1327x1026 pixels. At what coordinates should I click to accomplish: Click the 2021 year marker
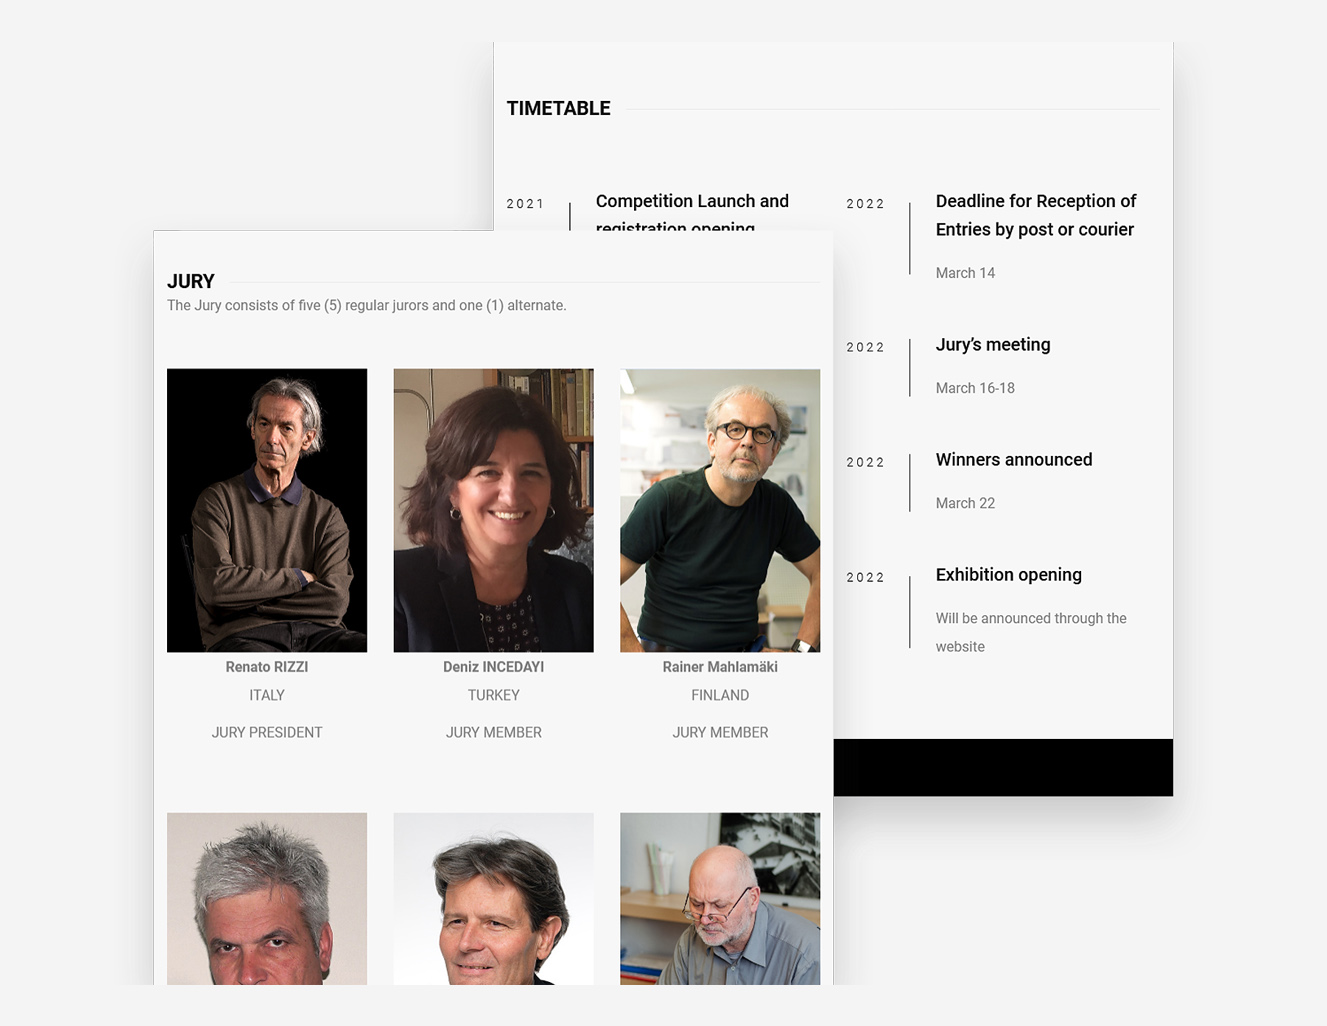point(525,204)
